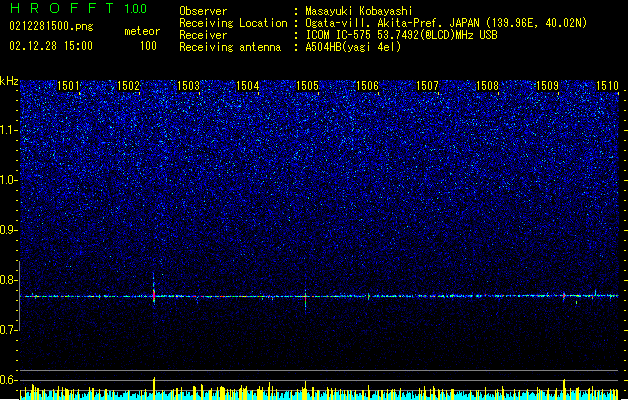Screen dimensions: 629x400
Task: Click the 1503 time marker
Action: (x=188, y=85)
